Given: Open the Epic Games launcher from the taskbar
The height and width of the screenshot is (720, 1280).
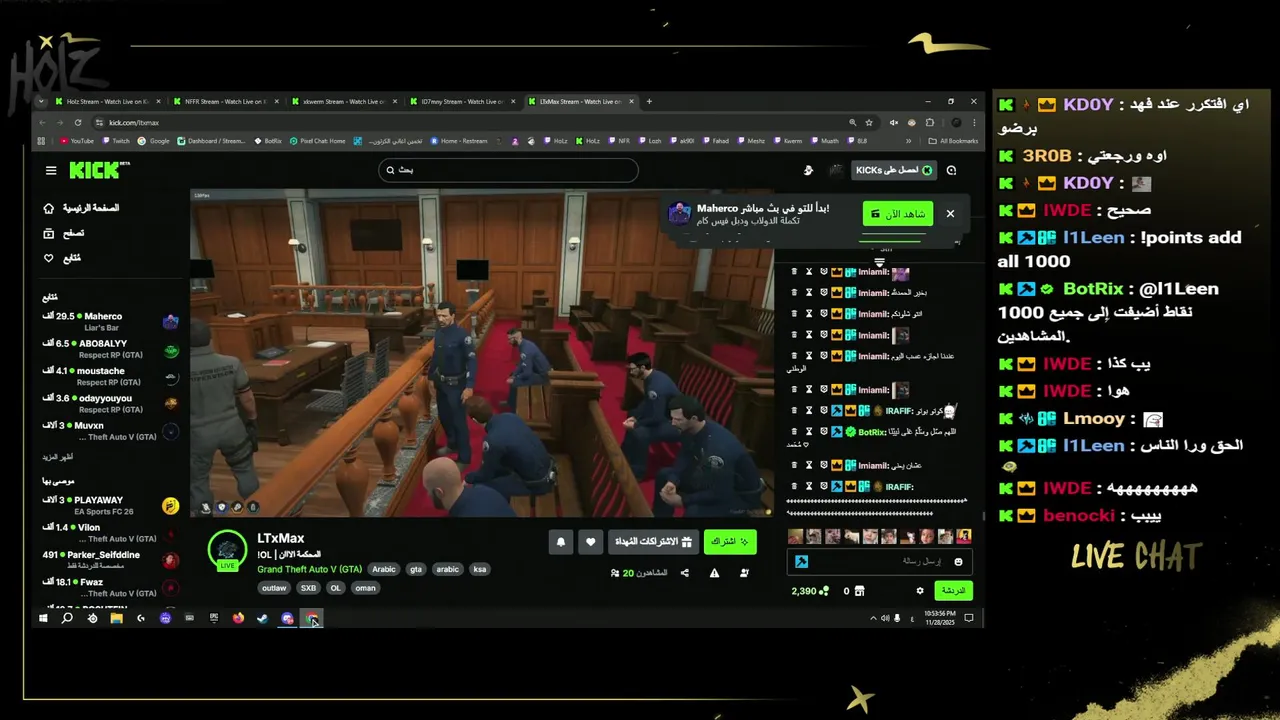Looking at the screenshot, I should pos(213,619).
